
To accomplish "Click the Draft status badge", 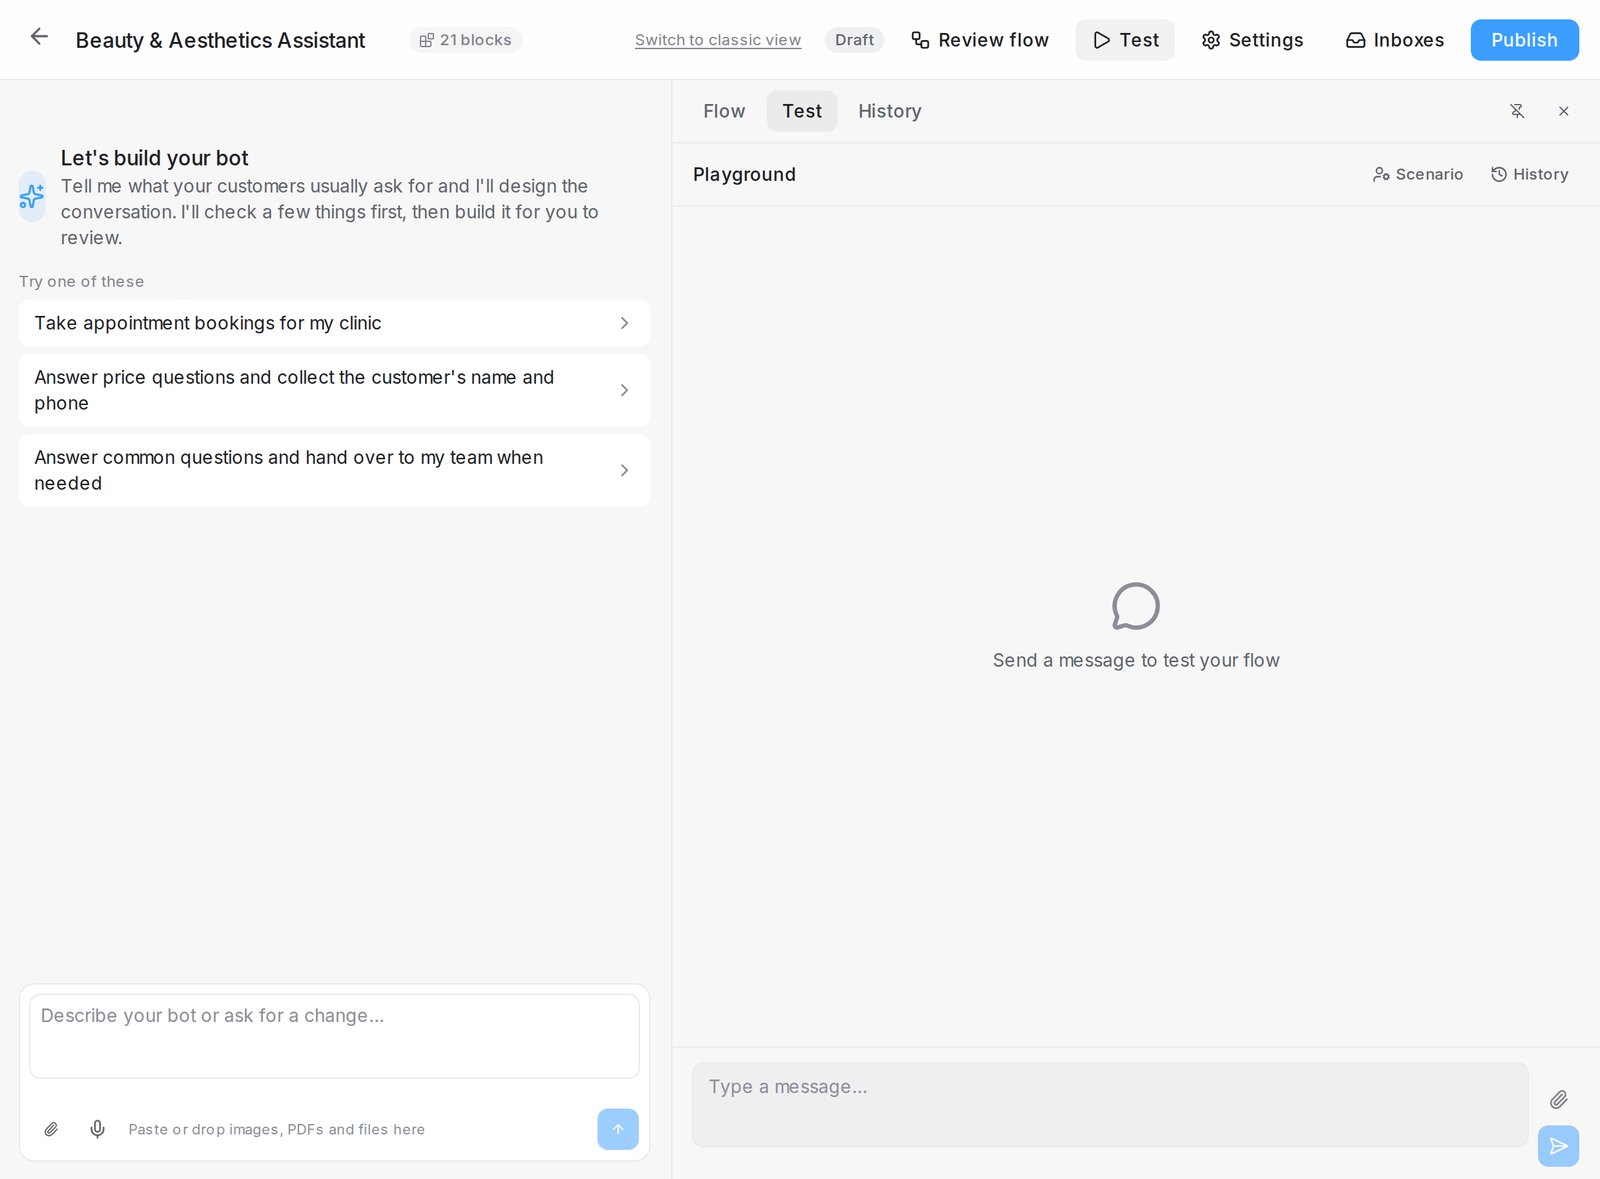I will pyautogui.click(x=854, y=40).
